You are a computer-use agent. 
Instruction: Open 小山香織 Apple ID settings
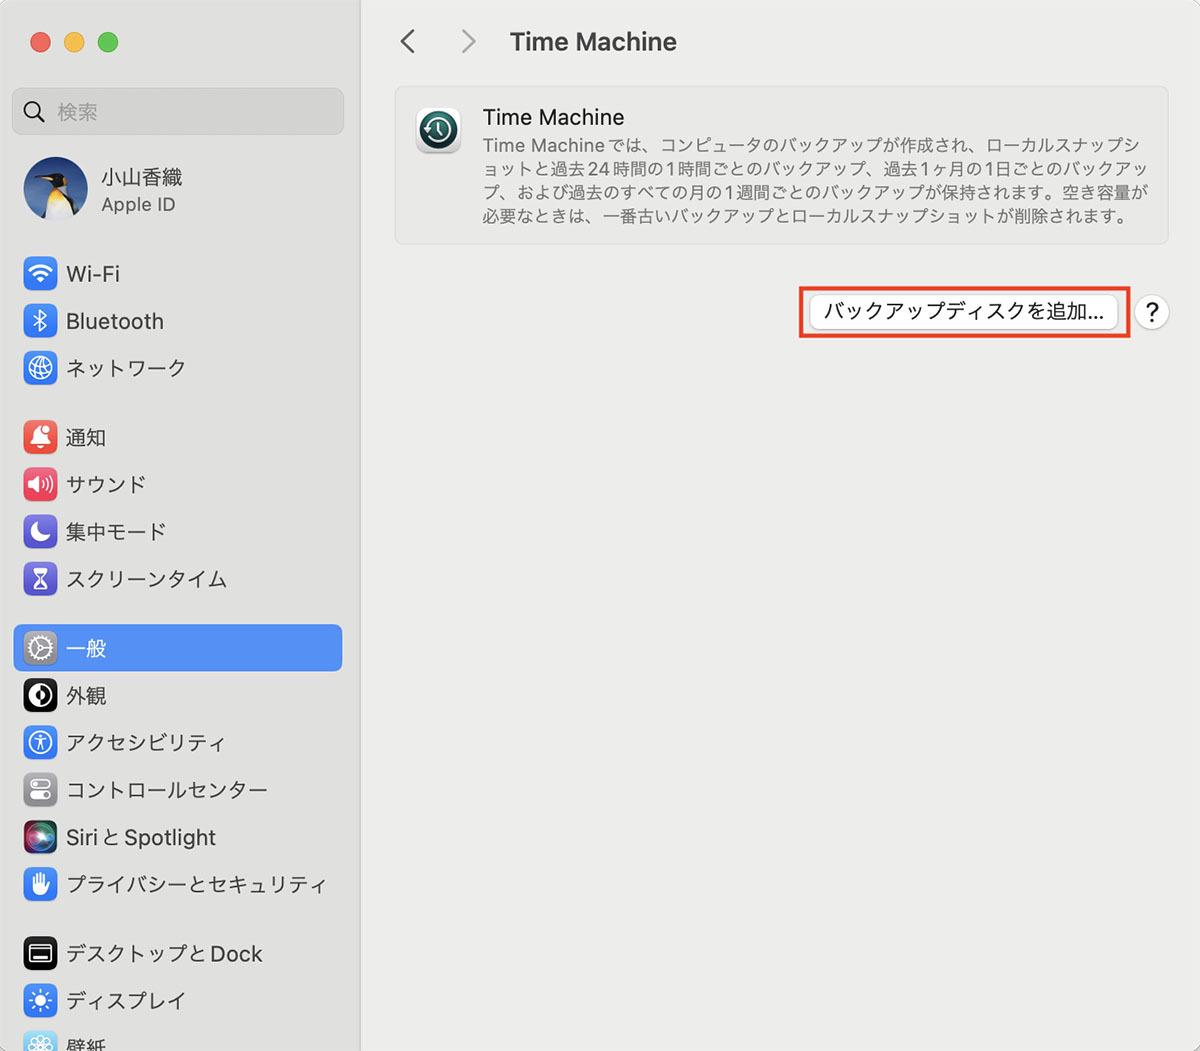click(178, 189)
